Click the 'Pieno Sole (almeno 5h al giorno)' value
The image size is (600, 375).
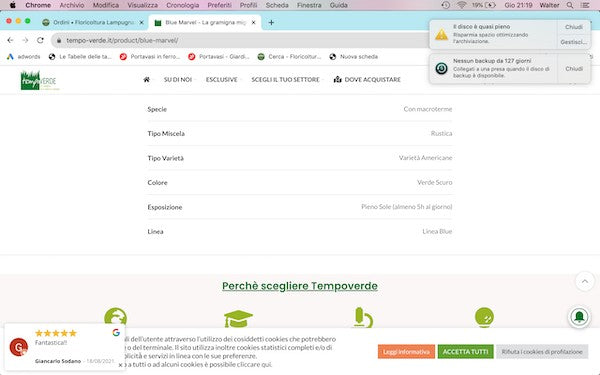[407, 207]
